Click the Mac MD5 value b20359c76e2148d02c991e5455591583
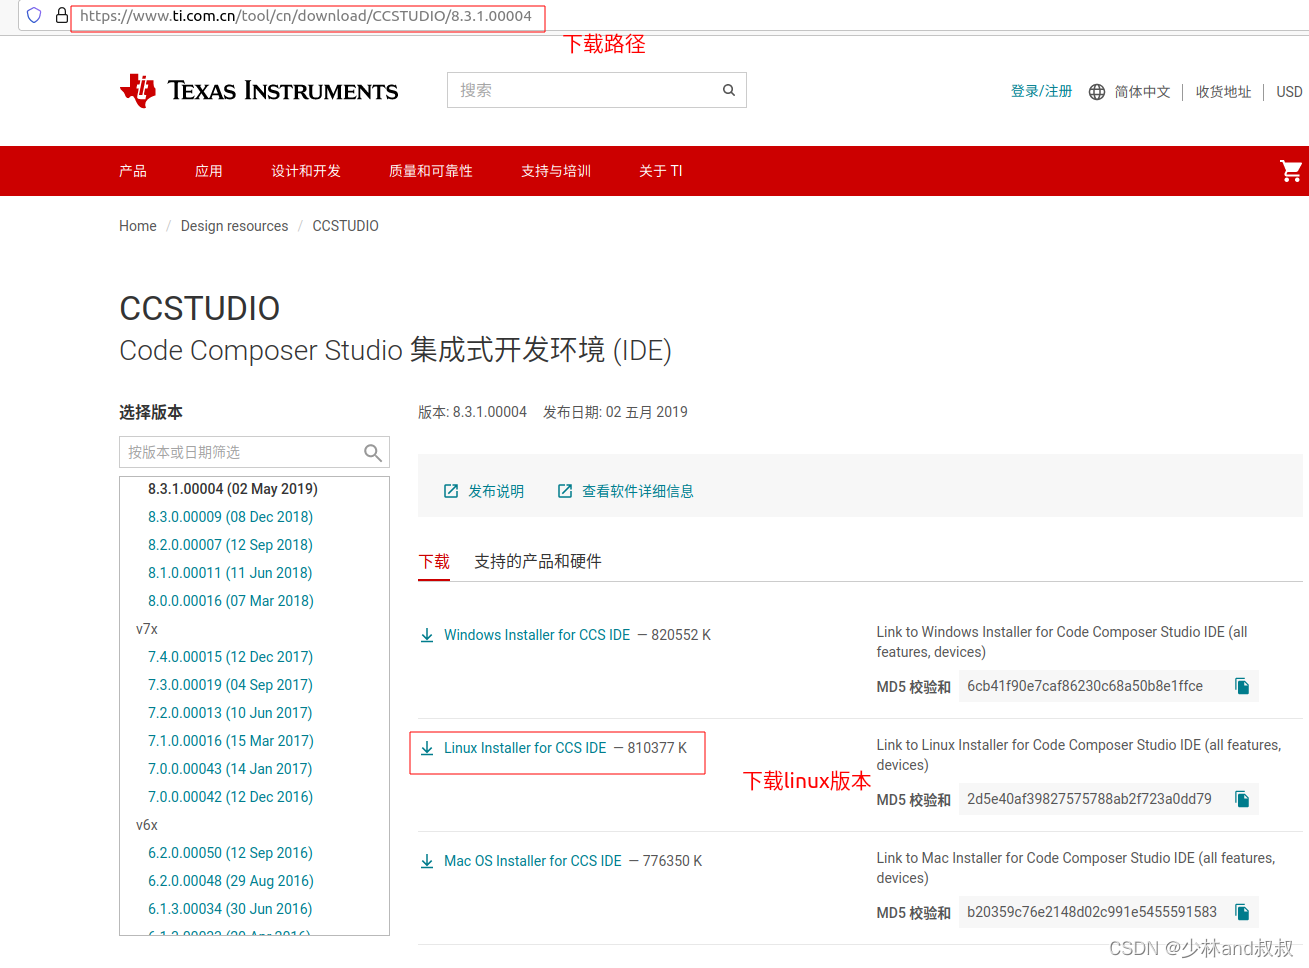This screenshot has width=1309, height=968. point(1092,912)
